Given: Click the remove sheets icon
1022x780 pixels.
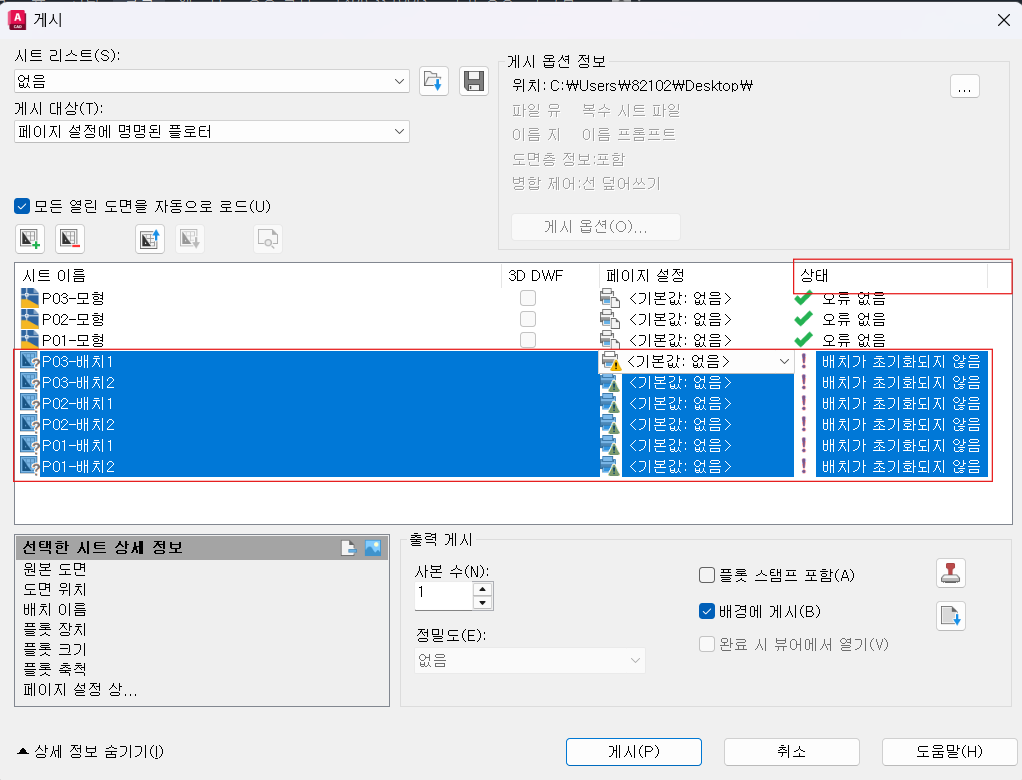Looking at the screenshot, I should click(70, 238).
